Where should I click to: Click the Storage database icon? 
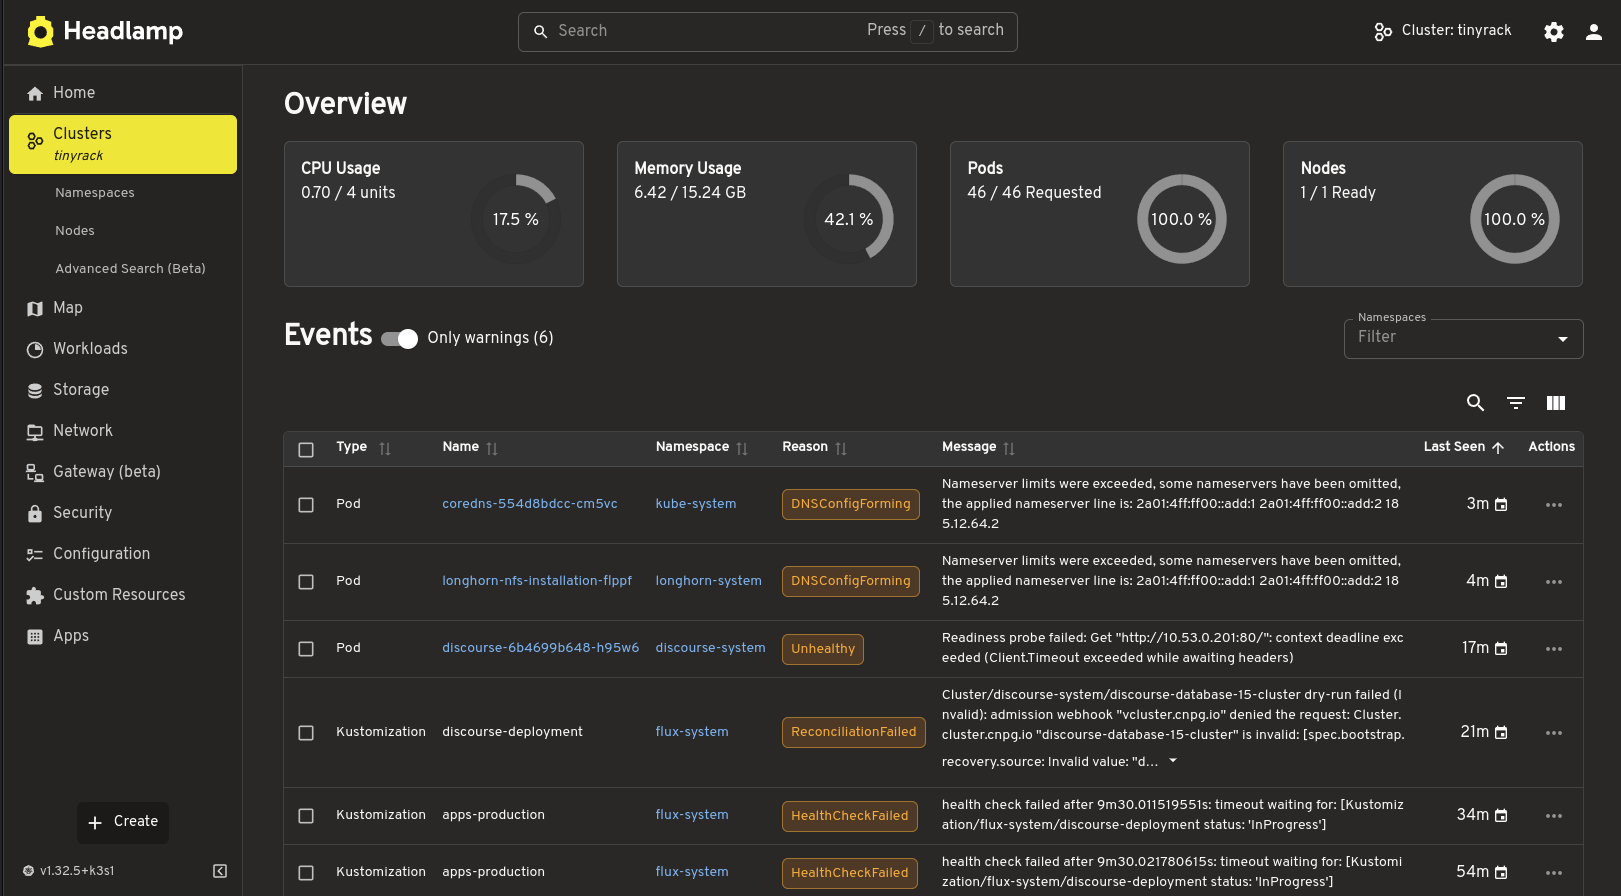point(35,391)
